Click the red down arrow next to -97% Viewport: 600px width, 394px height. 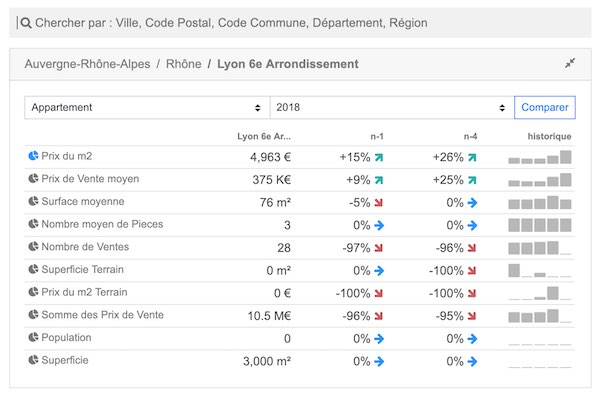click(x=379, y=248)
